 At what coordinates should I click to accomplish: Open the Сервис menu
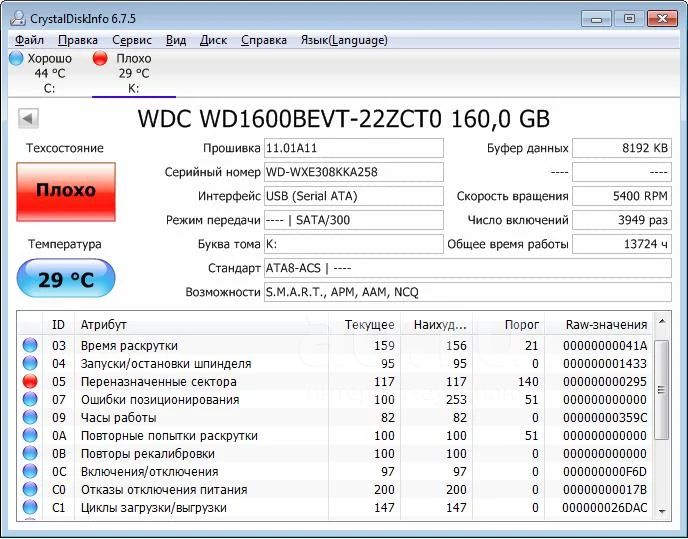[132, 40]
